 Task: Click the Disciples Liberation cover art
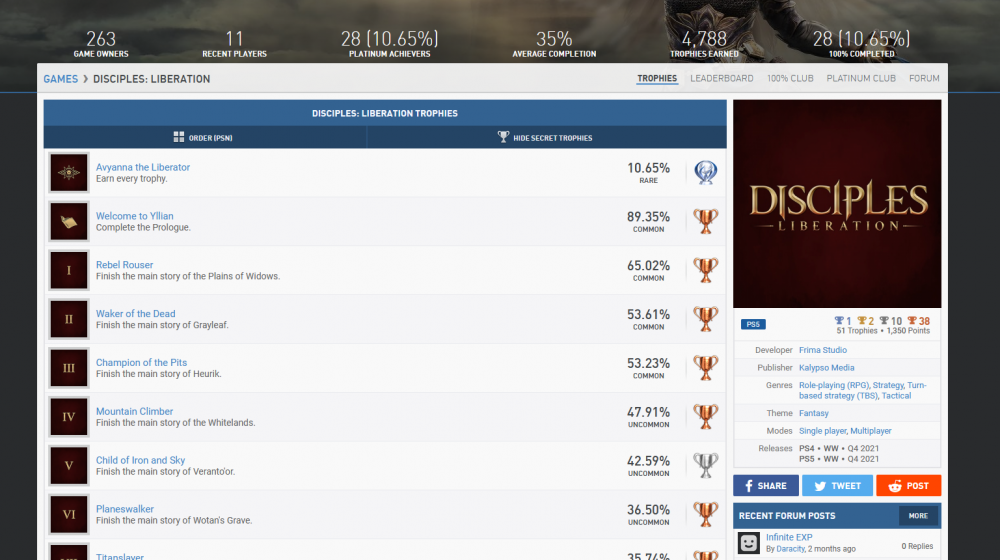(x=837, y=203)
